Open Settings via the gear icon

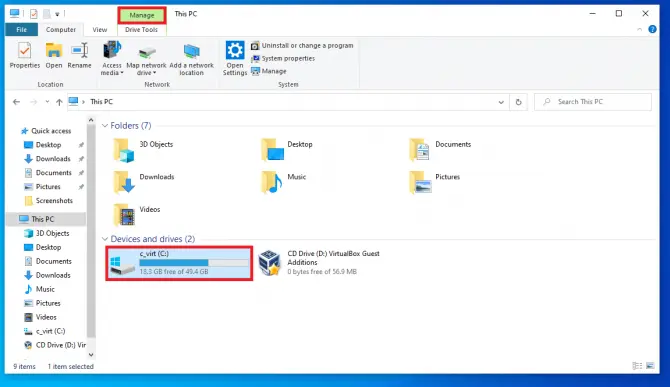pos(235,59)
